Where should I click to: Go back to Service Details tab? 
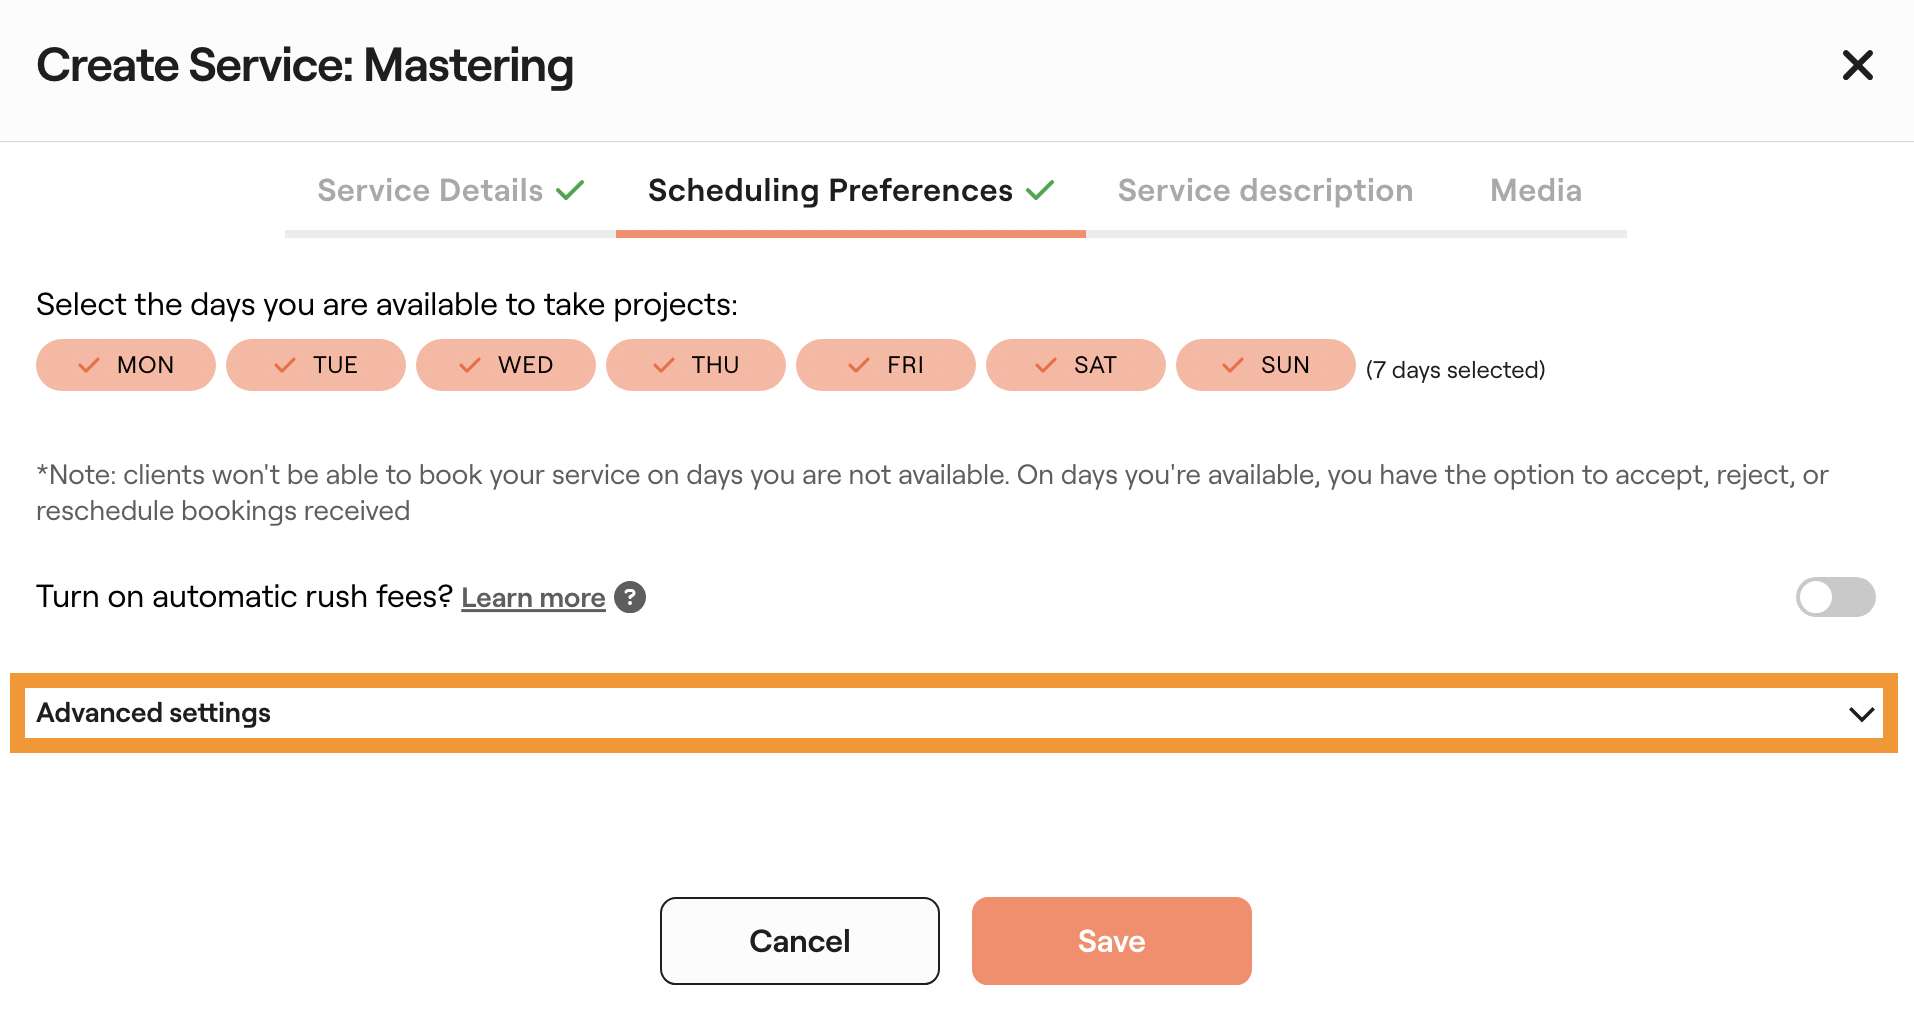pyautogui.click(x=429, y=190)
